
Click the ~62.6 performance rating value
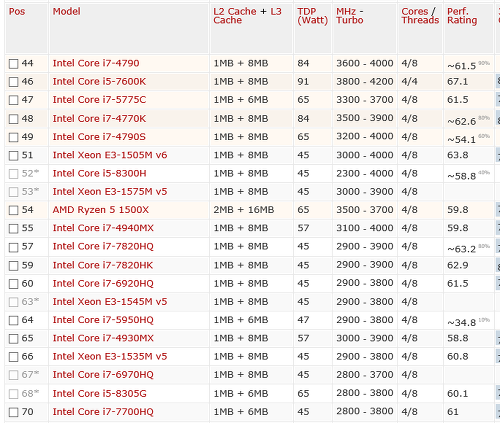pos(461,121)
